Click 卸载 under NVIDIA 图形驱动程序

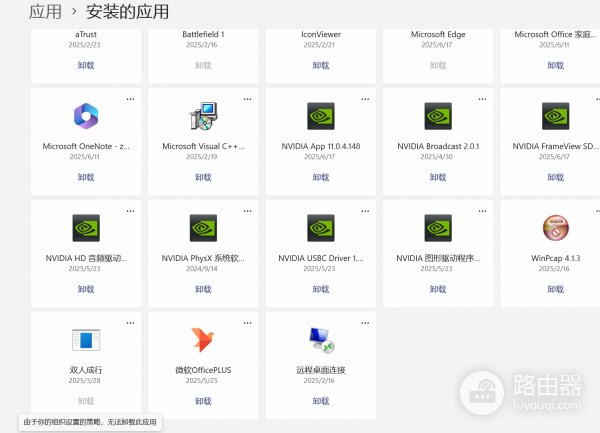(x=438, y=290)
